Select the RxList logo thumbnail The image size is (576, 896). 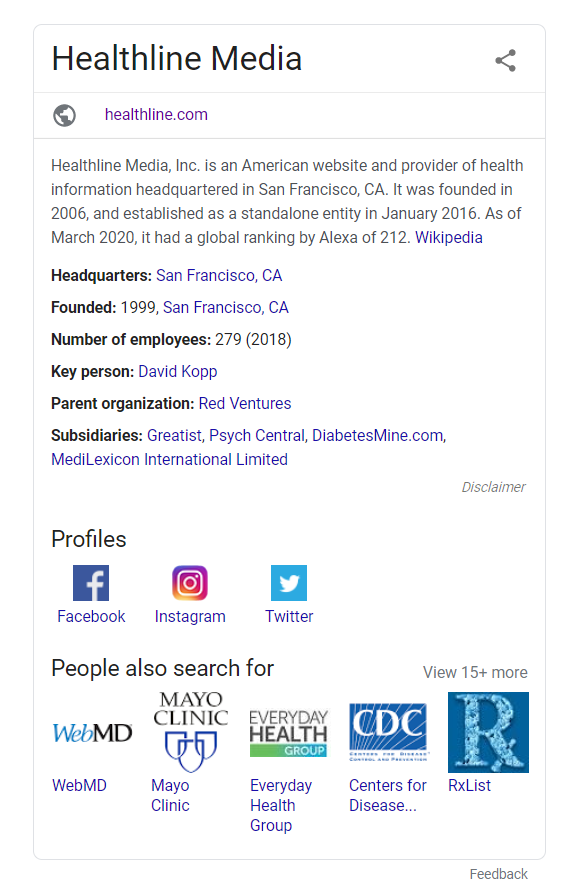click(x=489, y=733)
